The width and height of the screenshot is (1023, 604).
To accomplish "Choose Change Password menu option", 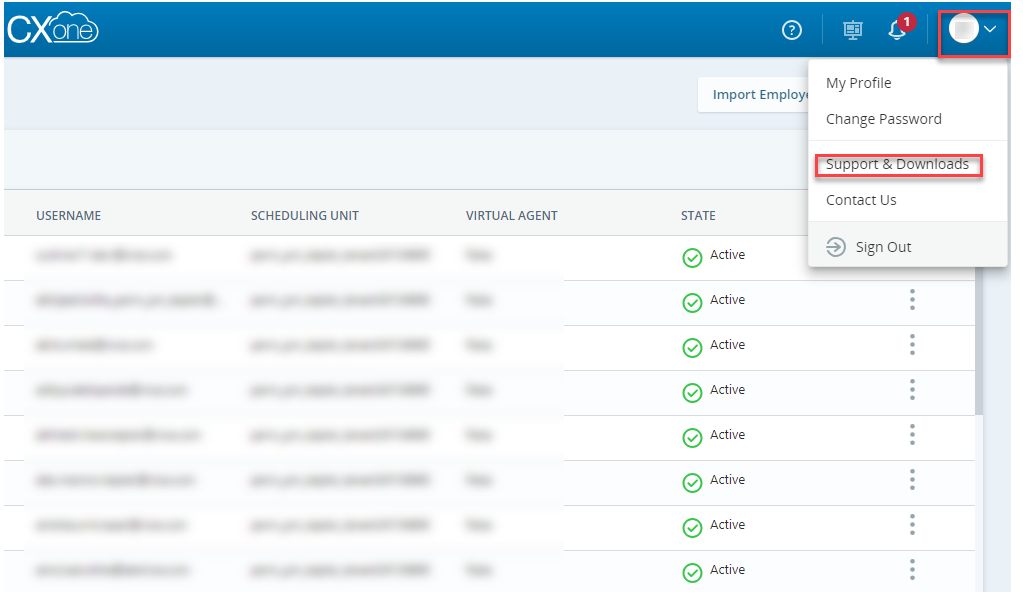I will (883, 119).
